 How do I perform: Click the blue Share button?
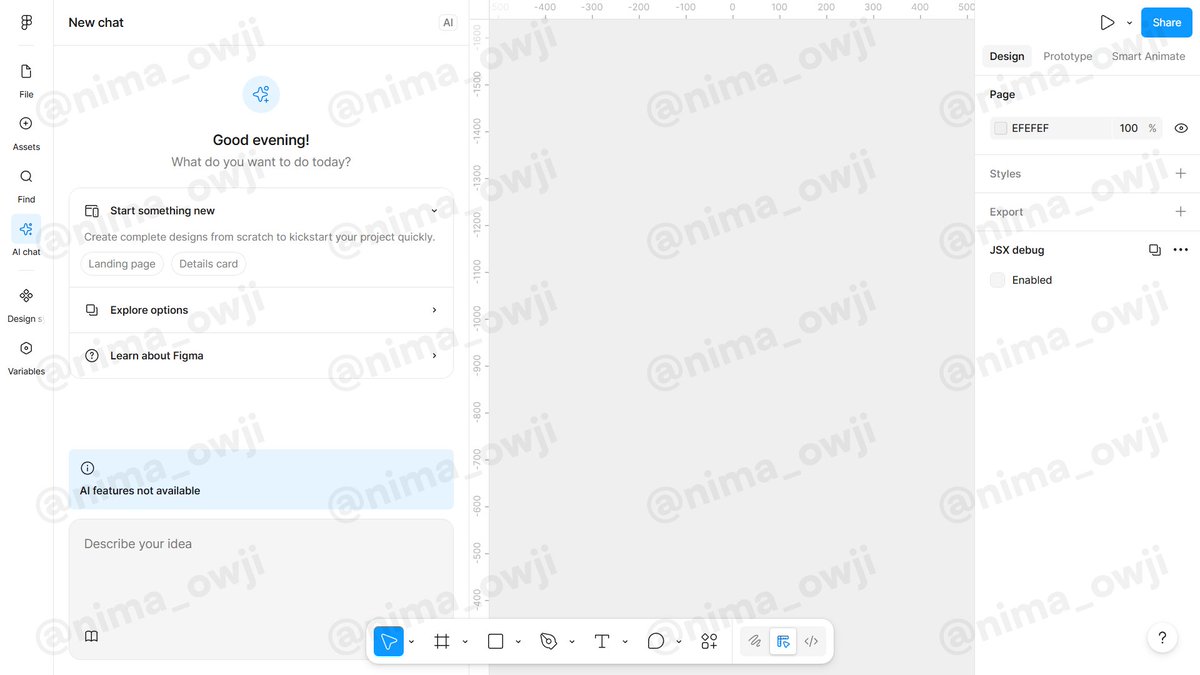(x=1166, y=21)
